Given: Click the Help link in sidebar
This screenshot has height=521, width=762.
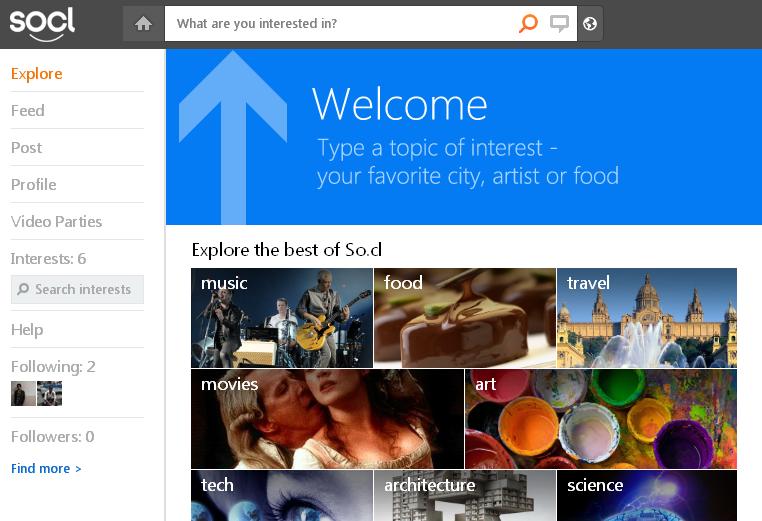Looking at the screenshot, I should [27, 330].
